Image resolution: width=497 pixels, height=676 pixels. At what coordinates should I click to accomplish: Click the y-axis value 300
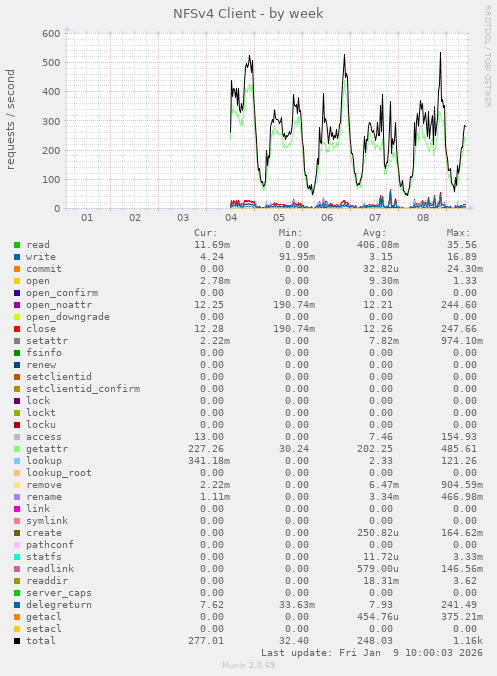[x=51, y=122]
